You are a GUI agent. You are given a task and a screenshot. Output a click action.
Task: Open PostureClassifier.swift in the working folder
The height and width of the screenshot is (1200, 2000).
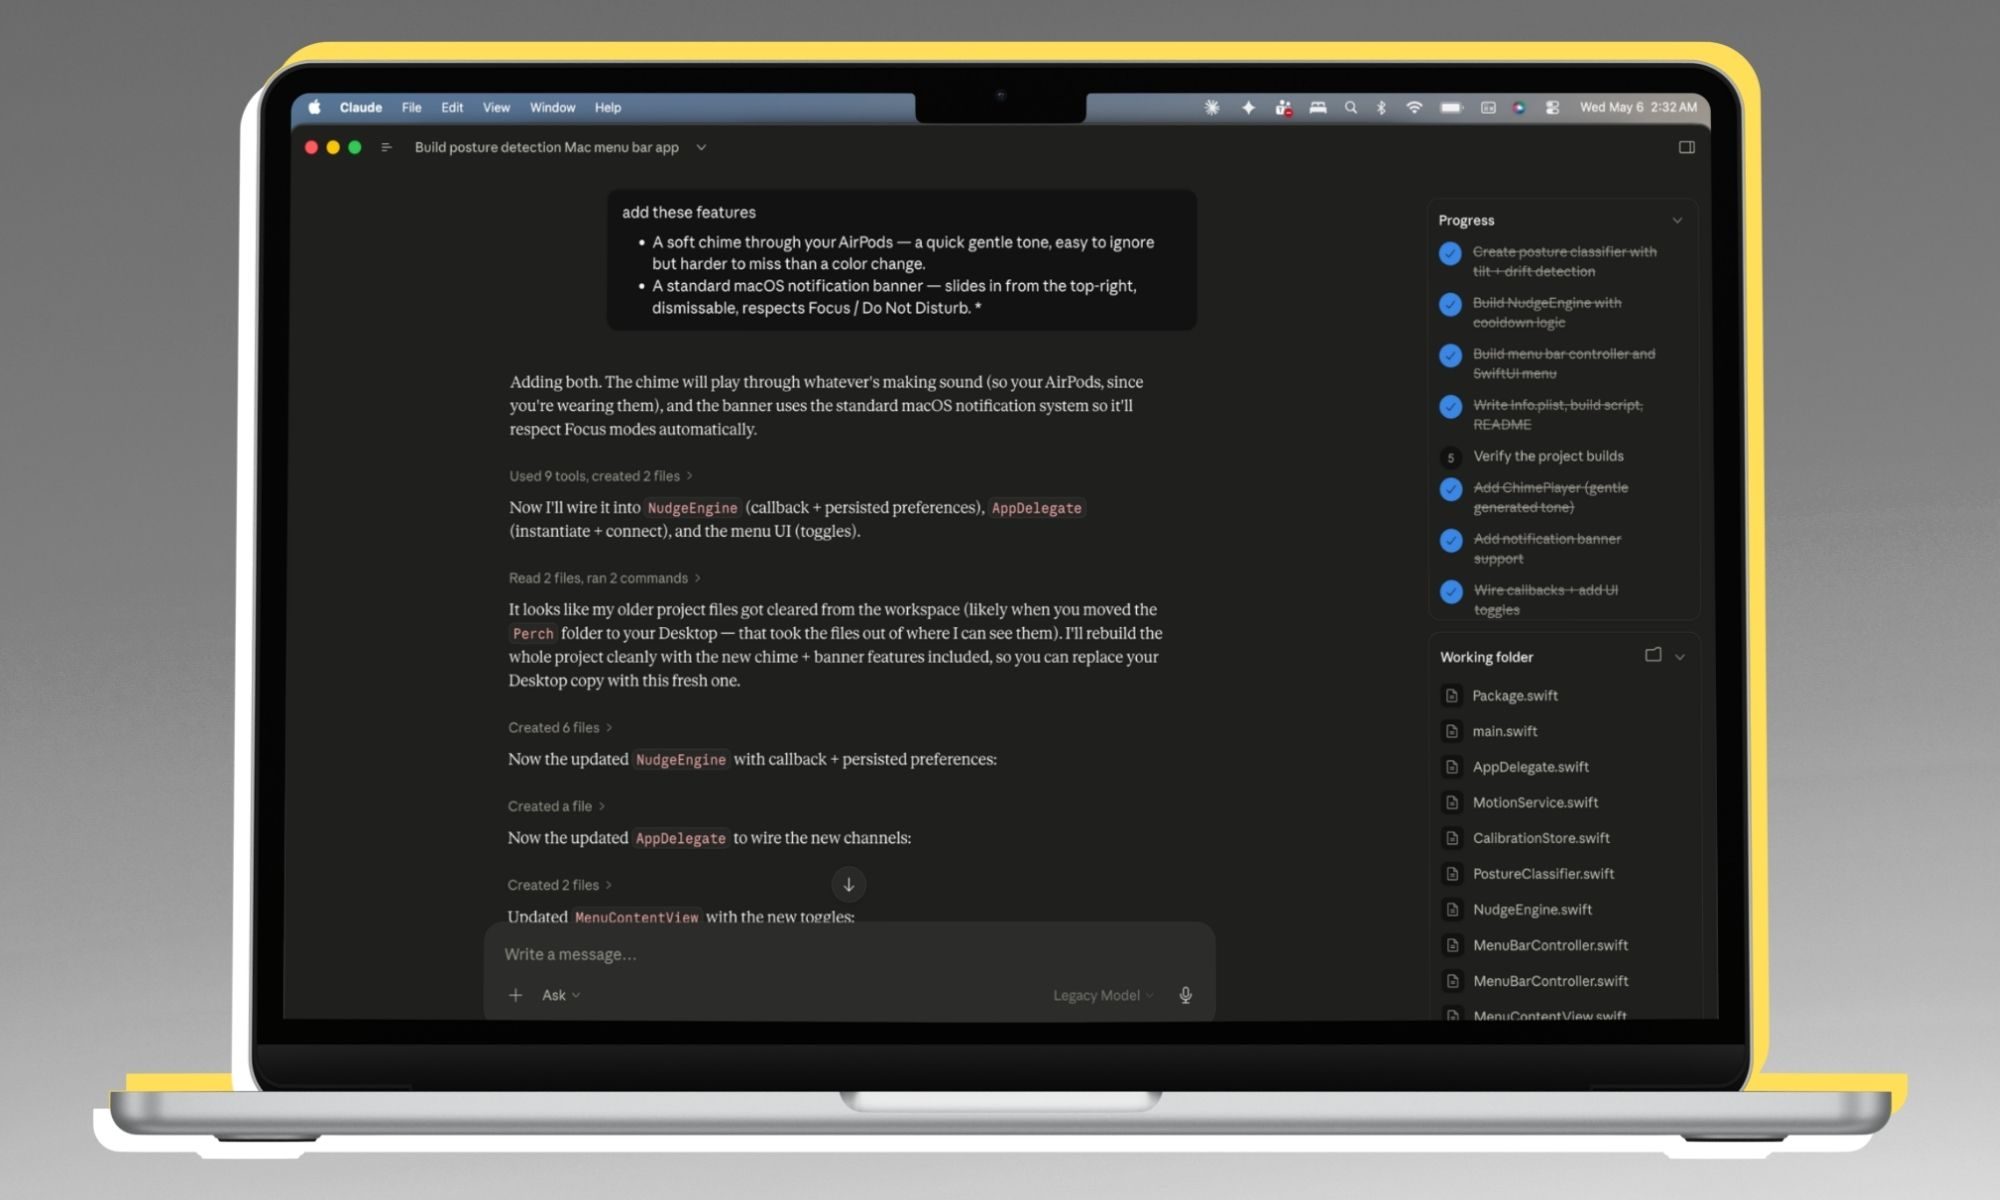1543,874
